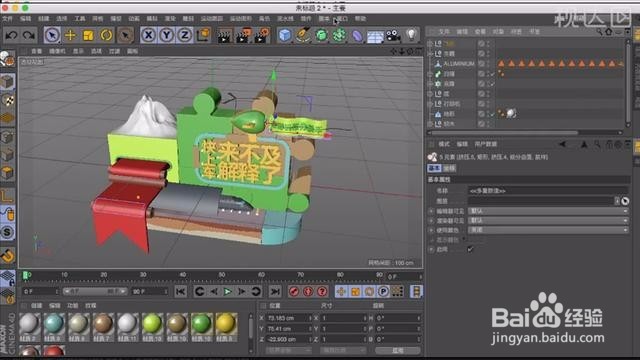The height and width of the screenshot is (360, 640).
Task: Select the yellow material swatch
Action: pyautogui.click(x=226, y=324)
